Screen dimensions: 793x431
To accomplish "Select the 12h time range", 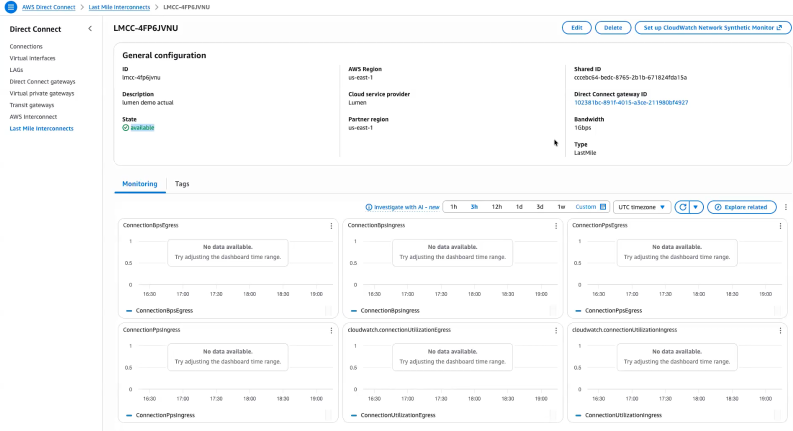I will coord(497,207).
